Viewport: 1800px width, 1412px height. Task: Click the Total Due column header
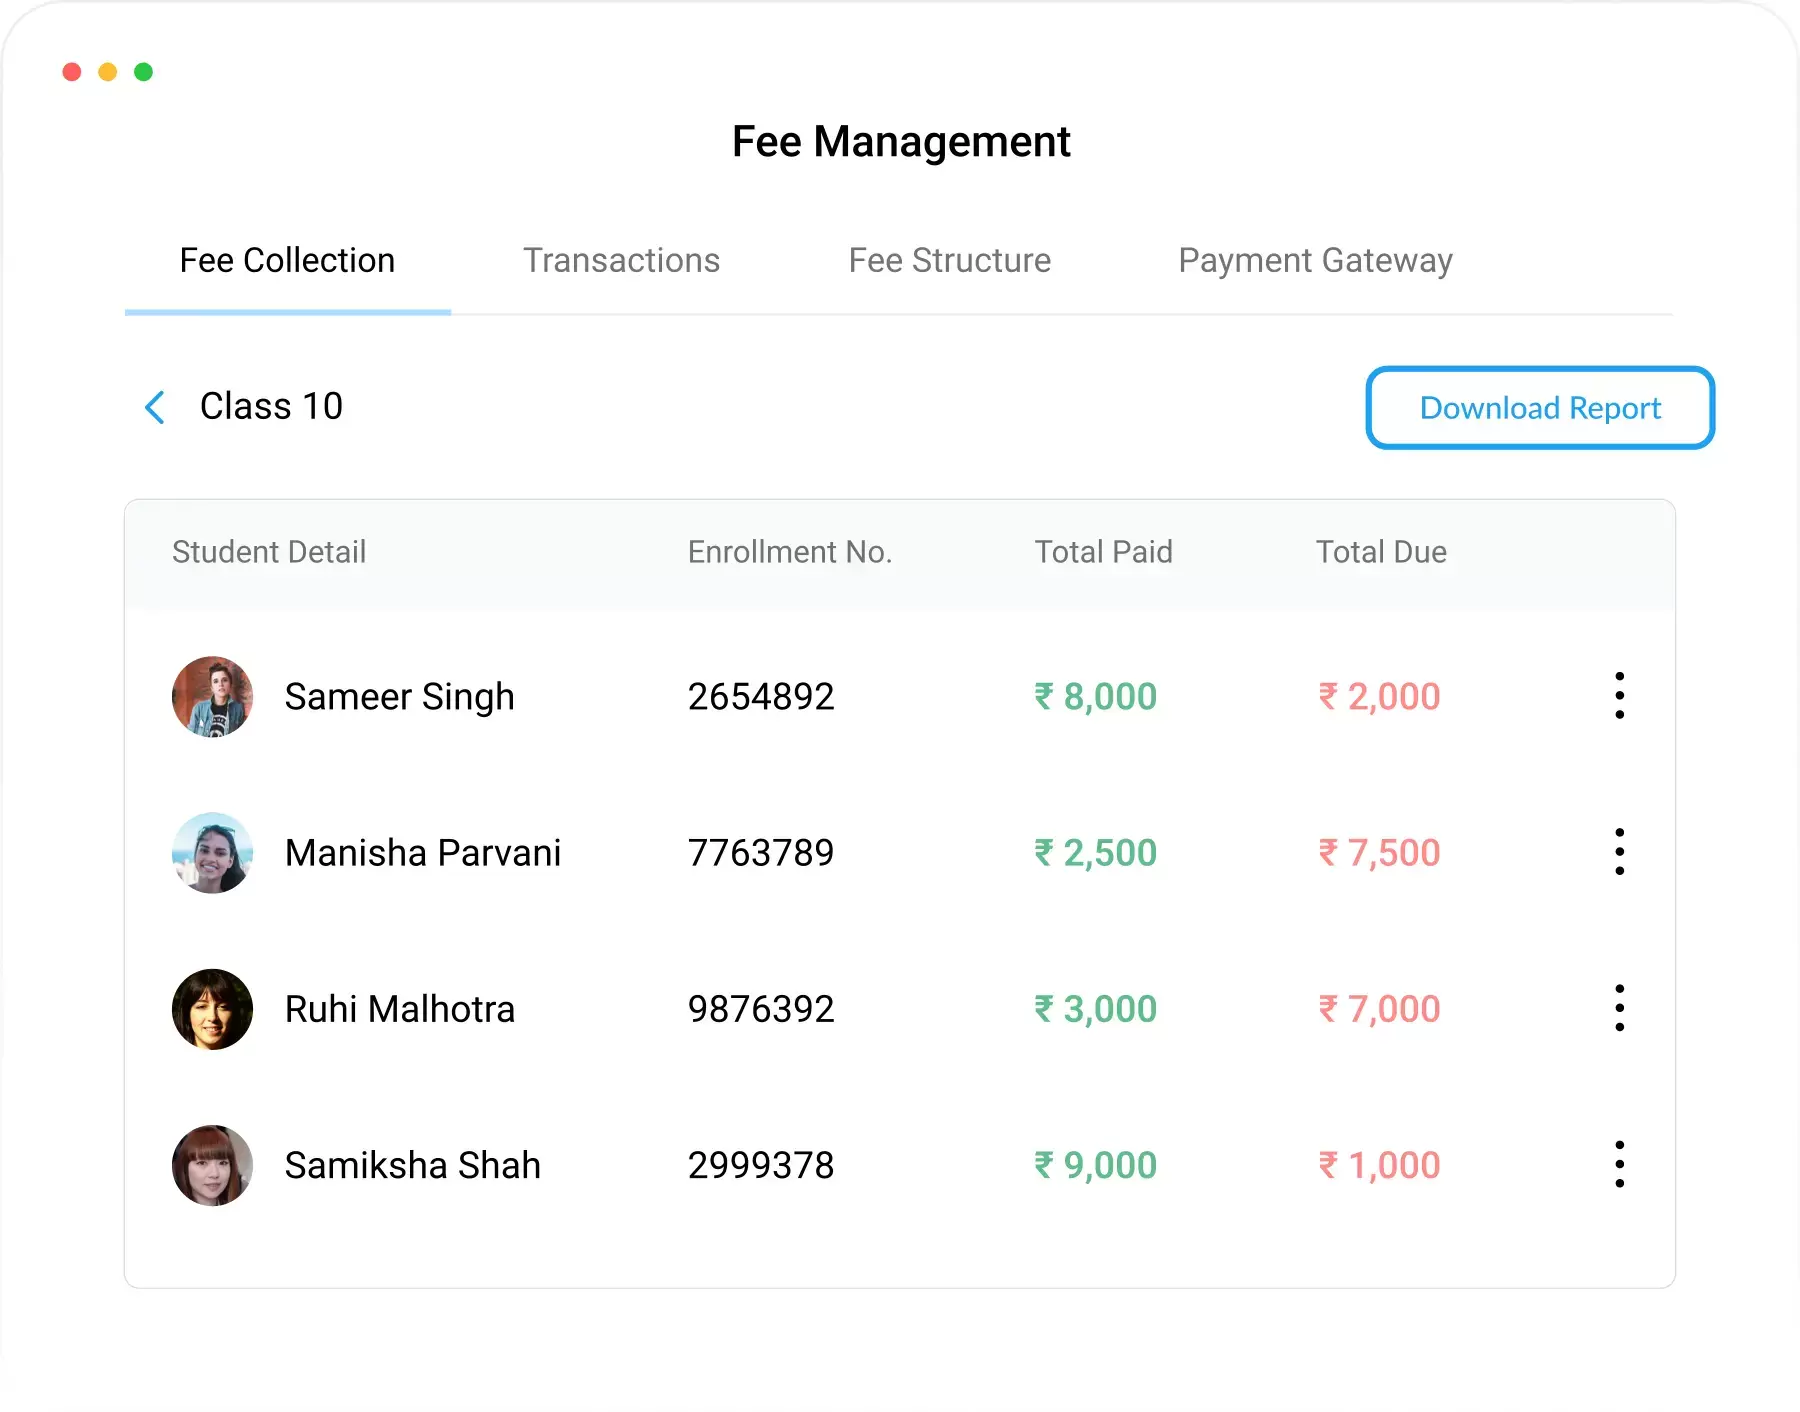(1380, 552)
